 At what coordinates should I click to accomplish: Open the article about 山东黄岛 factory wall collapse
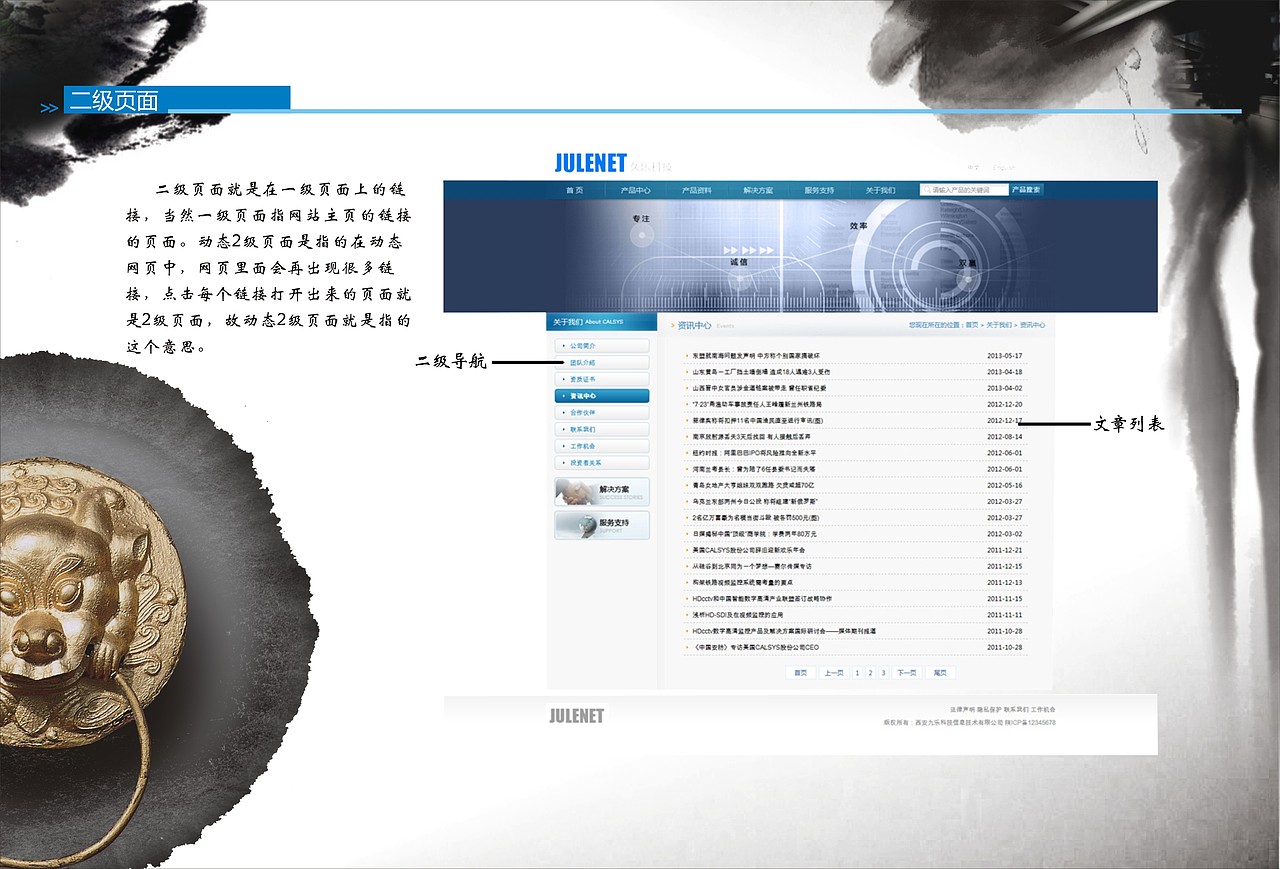pyautogui.click(x=761, y=372)
